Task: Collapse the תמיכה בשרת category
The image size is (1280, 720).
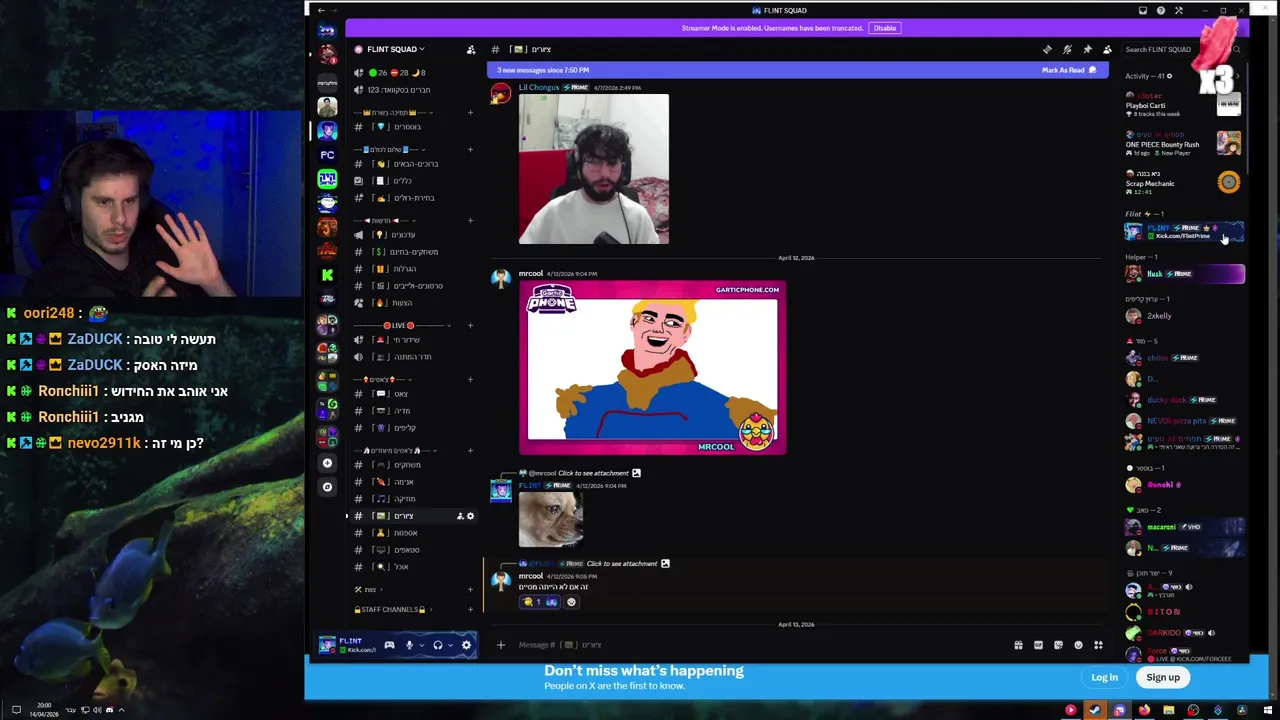Action: [x=393, y=112]
